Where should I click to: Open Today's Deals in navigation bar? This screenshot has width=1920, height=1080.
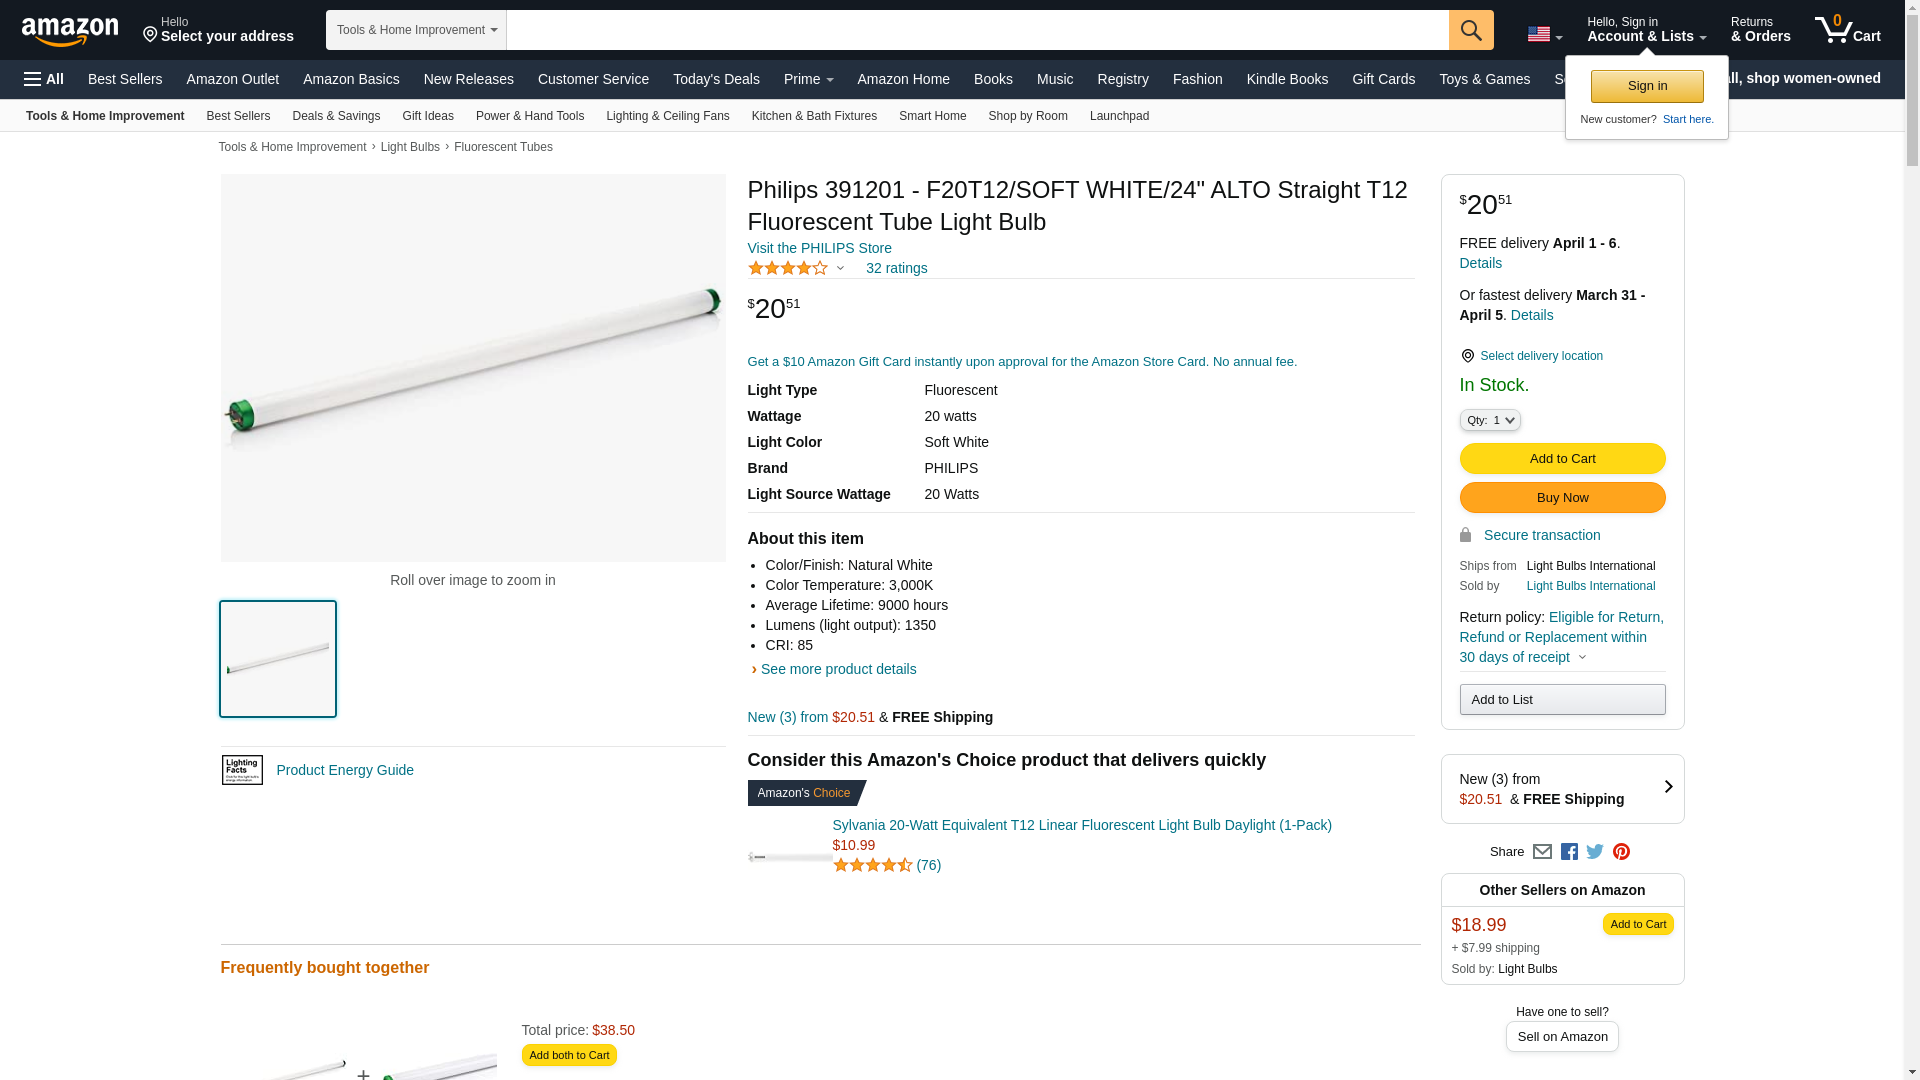pos(716,79)
